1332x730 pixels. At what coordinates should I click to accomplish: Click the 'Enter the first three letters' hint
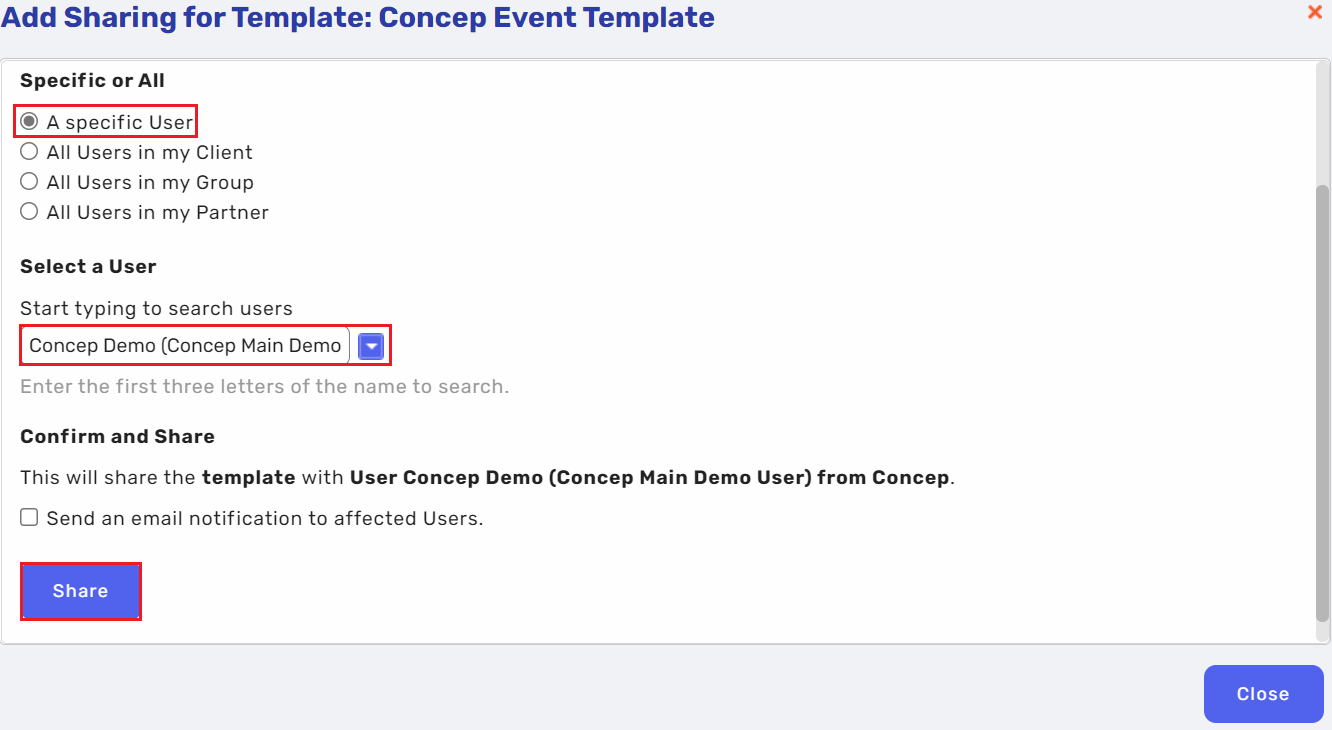[x=264, y=387]
